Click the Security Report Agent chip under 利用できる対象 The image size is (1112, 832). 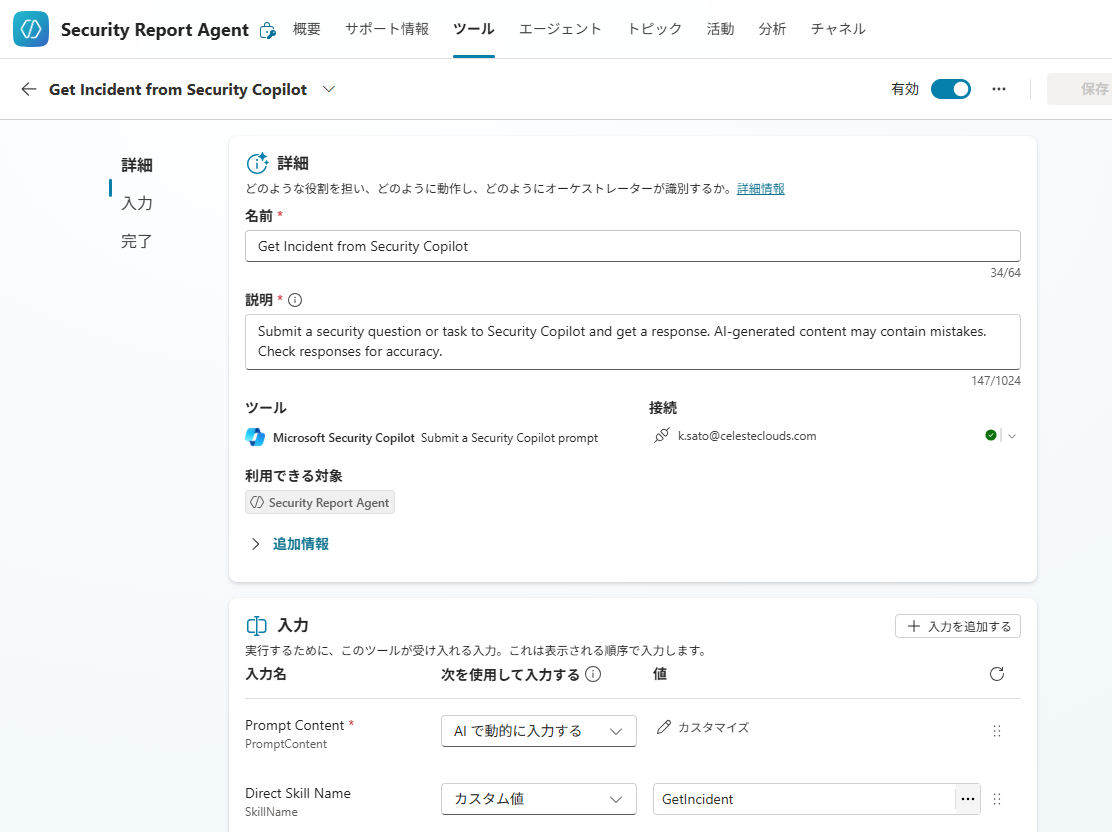tap(320, 502)
